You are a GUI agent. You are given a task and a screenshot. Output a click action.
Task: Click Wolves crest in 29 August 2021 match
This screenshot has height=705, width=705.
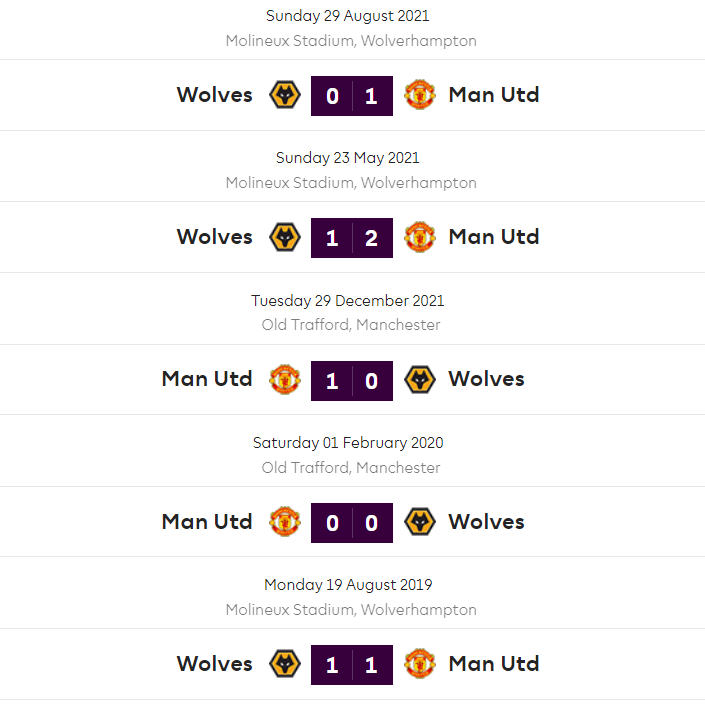pos(285,95)
